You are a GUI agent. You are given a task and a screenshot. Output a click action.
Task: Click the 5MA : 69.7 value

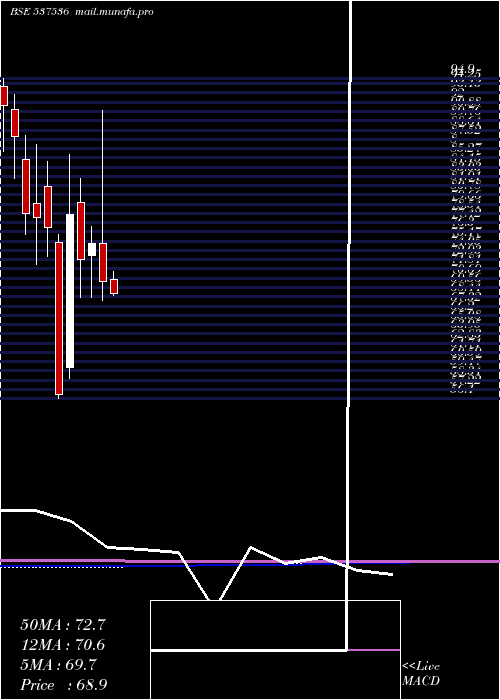point(58,665)
